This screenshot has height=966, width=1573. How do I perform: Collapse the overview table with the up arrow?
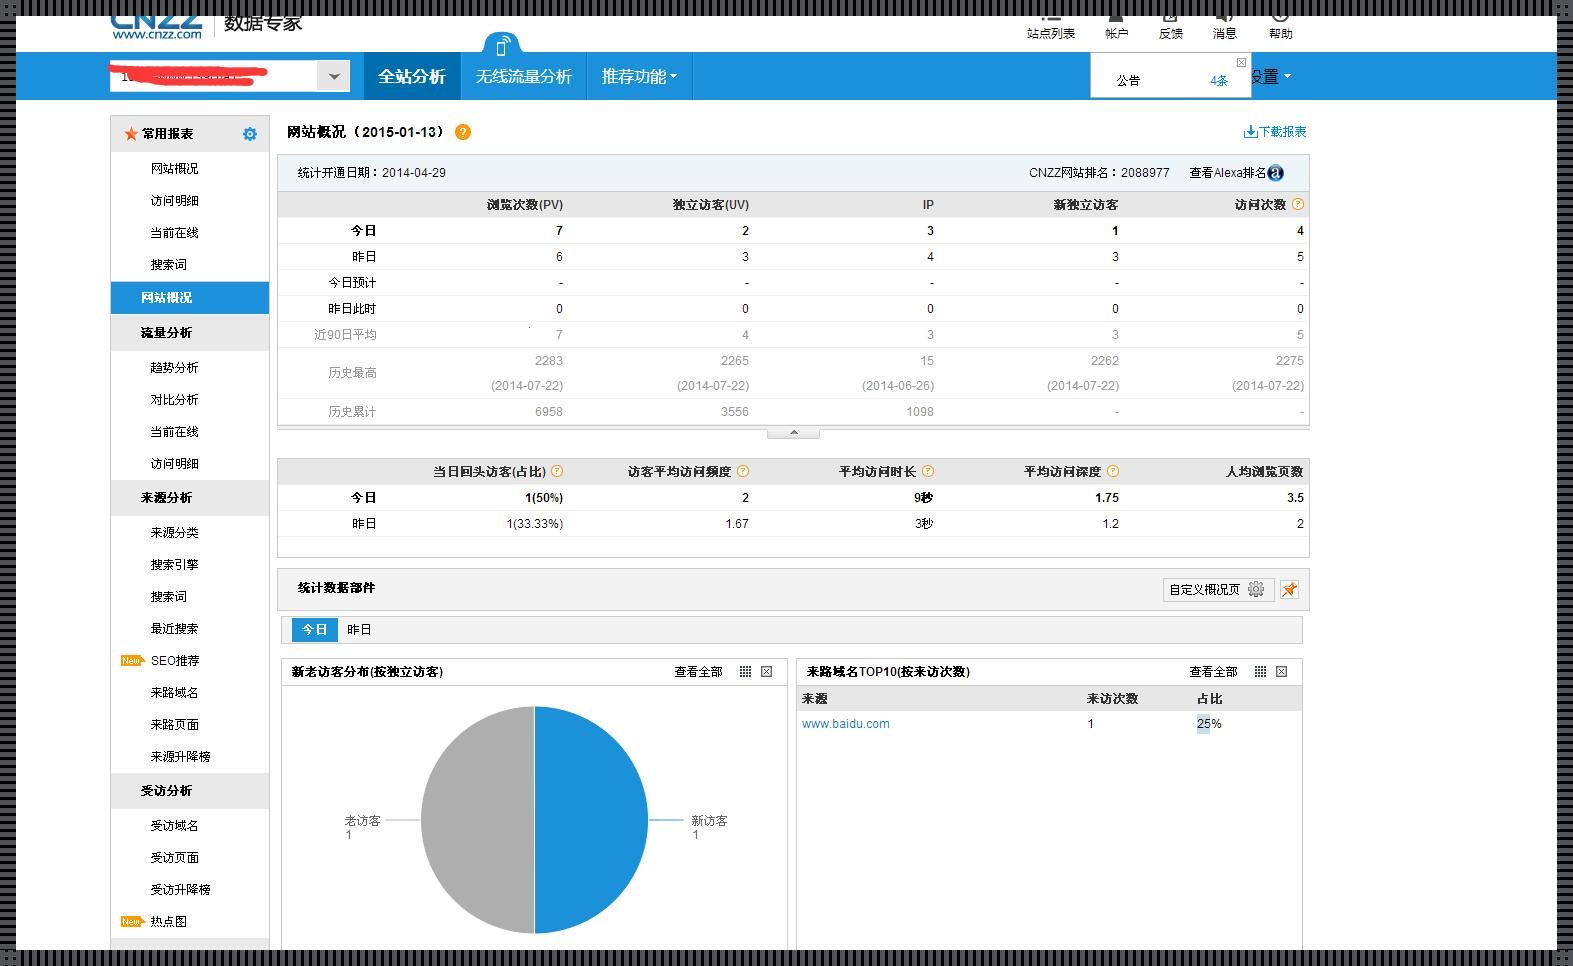(793, 433)
